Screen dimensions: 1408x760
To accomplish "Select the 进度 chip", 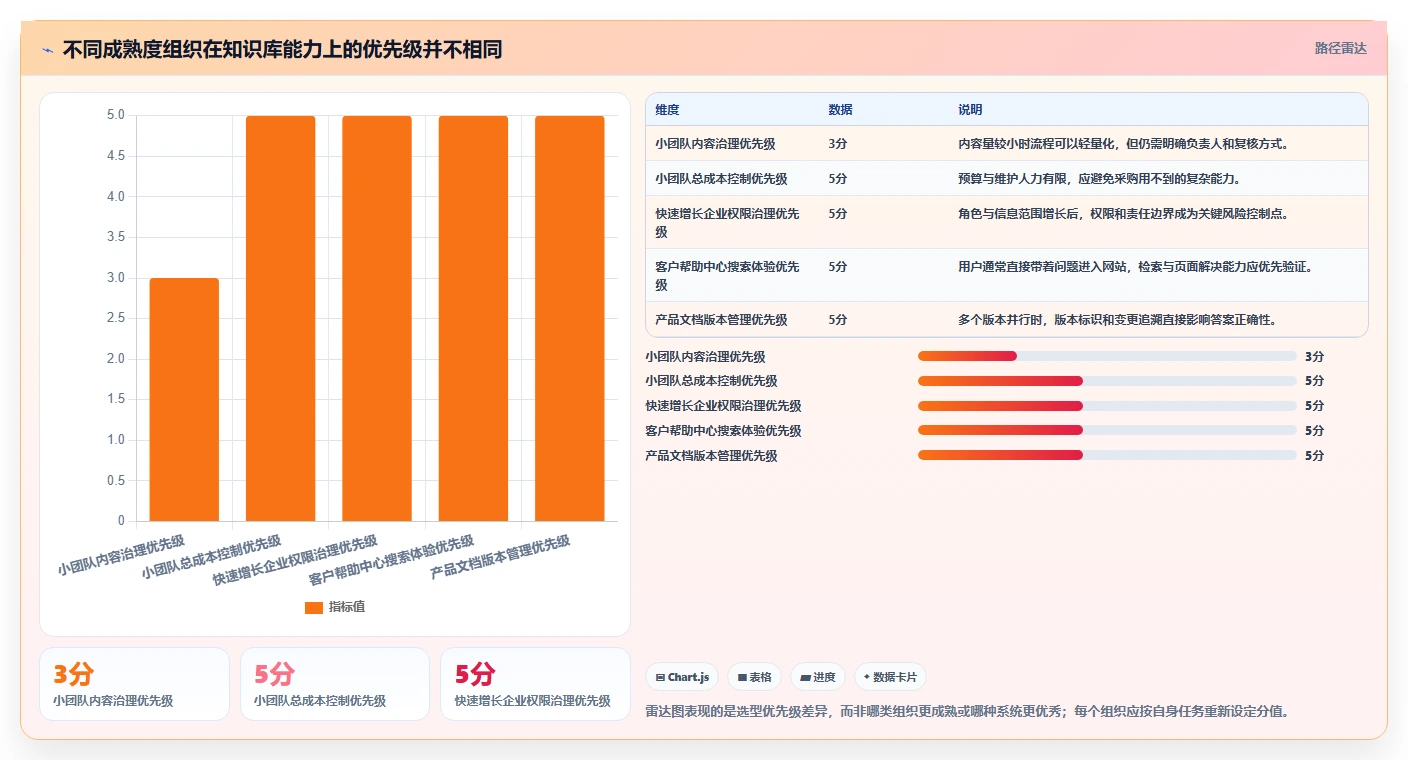I will tap(818, 677).
